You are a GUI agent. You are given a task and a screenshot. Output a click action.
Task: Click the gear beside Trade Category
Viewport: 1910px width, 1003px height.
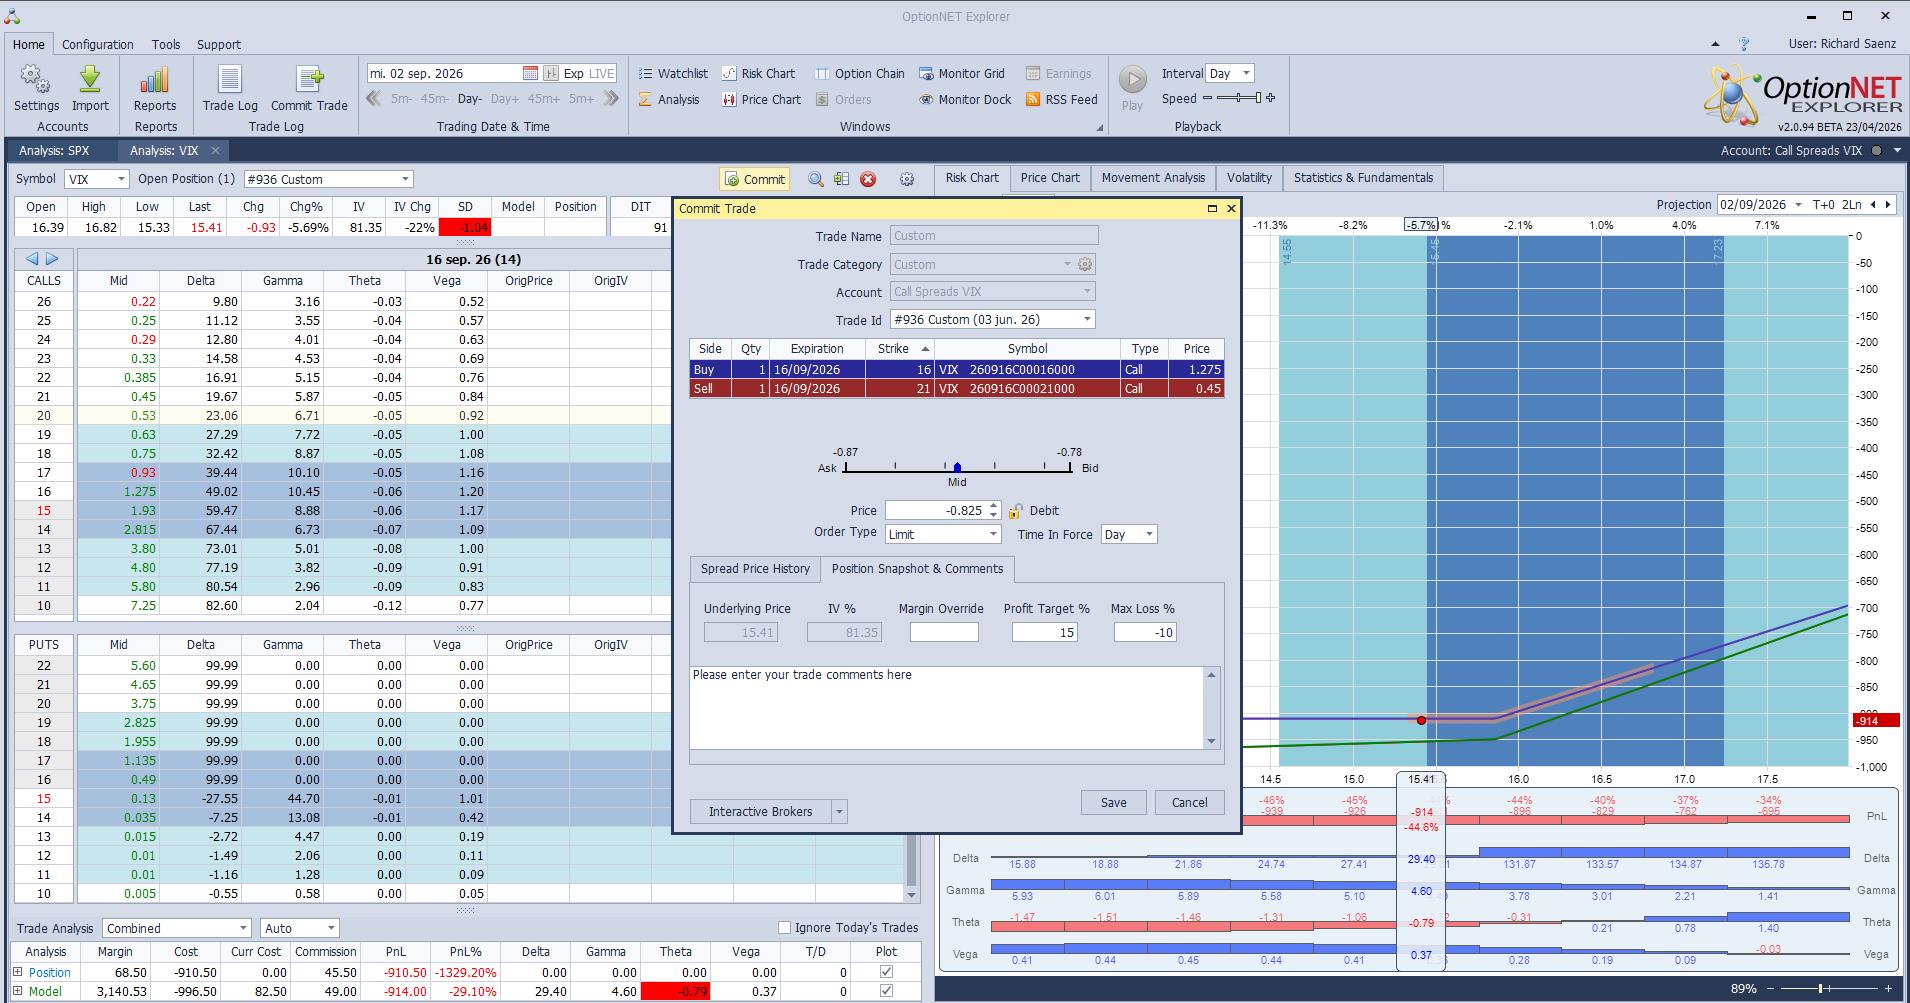1085,264
